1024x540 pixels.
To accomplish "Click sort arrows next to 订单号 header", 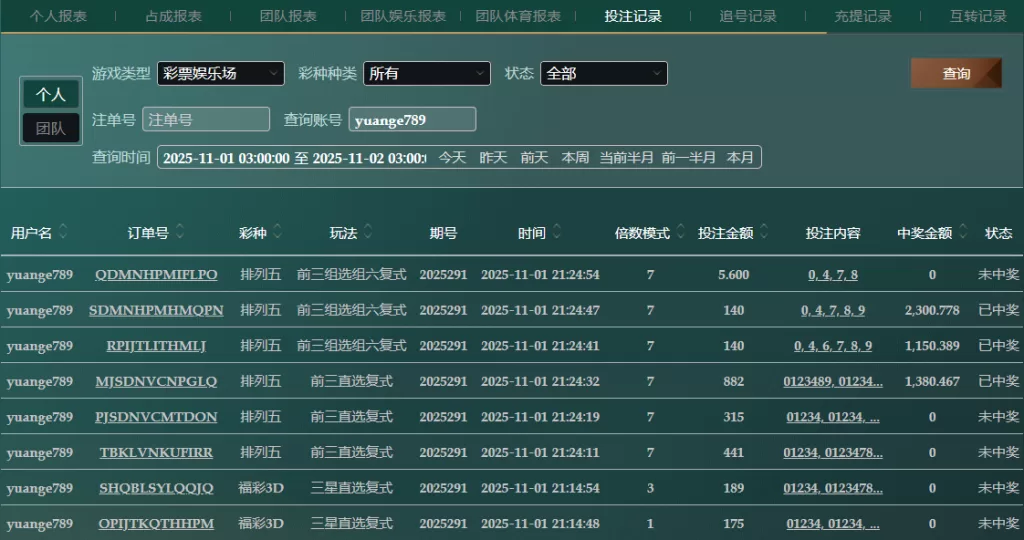I will [x=180, y=233].
